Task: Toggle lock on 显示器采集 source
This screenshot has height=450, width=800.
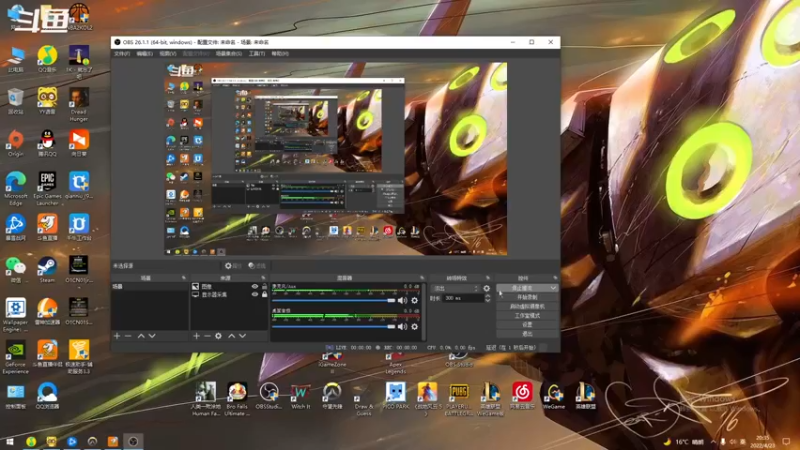Action: [264, 294]
